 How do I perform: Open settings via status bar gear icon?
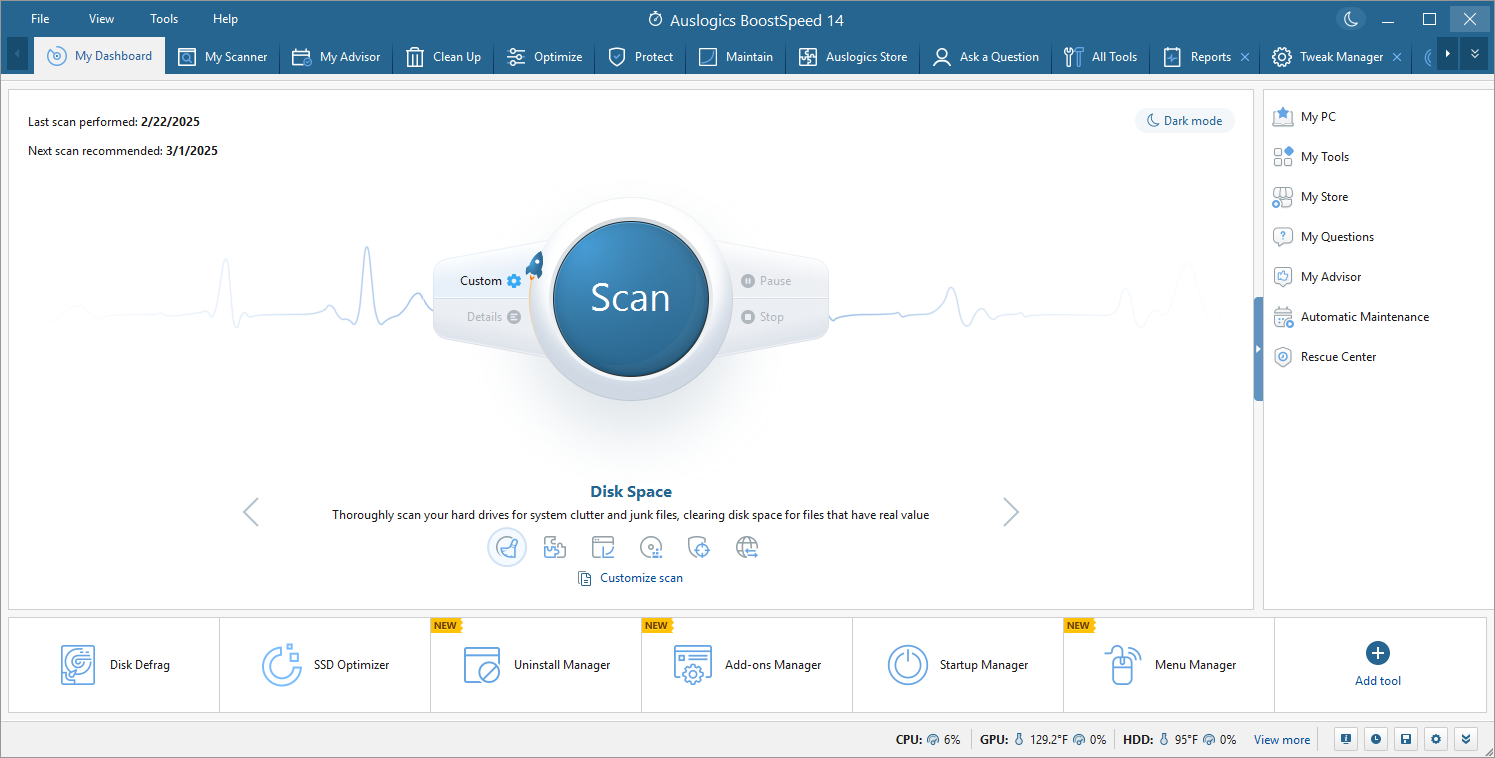(1436, 739)
